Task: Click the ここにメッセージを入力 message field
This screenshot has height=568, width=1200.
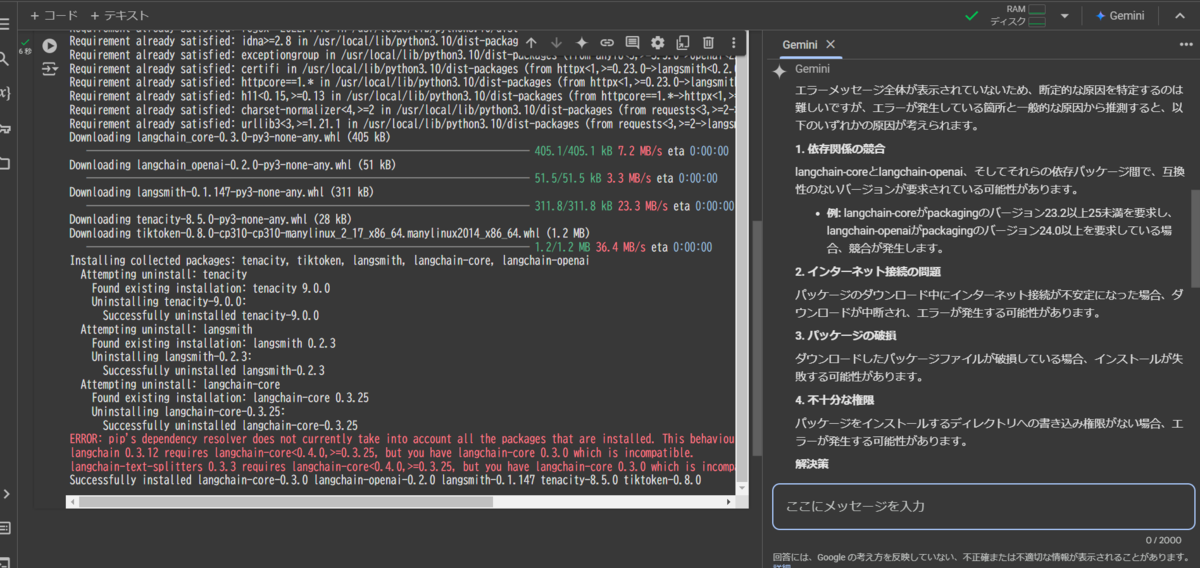Action: [984, 506]
